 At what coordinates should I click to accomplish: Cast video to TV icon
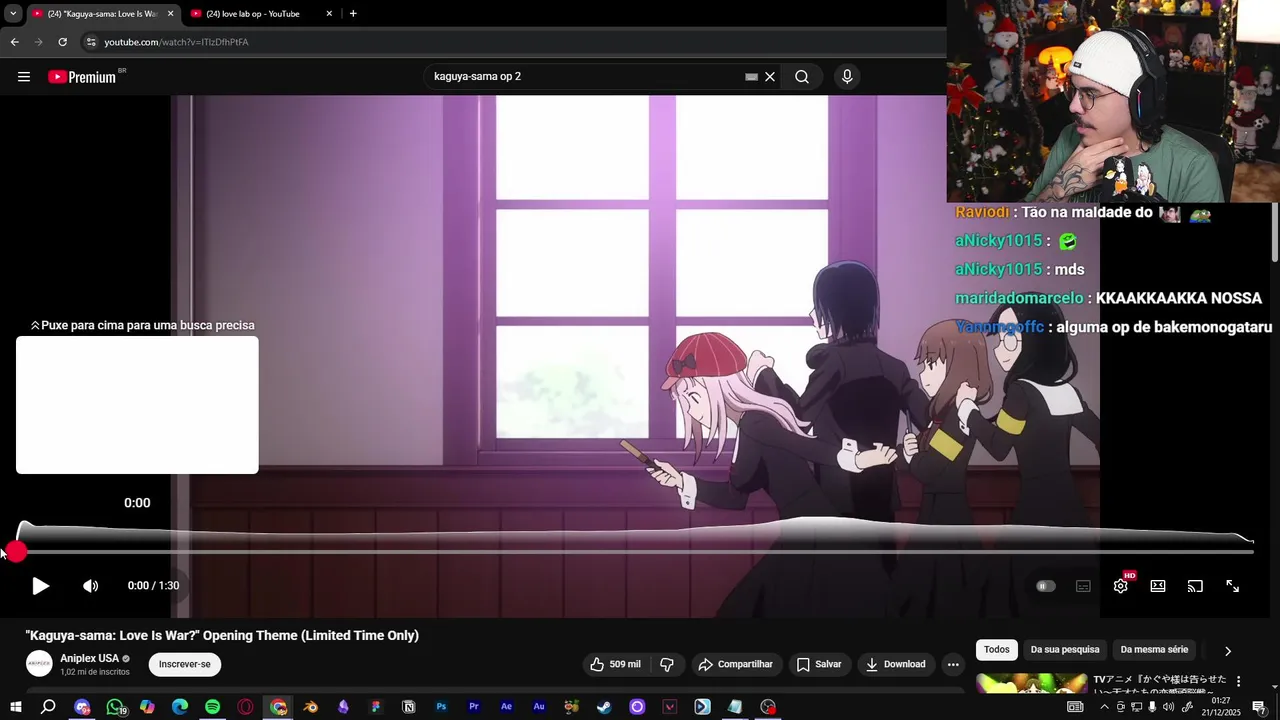[1195, 586]
